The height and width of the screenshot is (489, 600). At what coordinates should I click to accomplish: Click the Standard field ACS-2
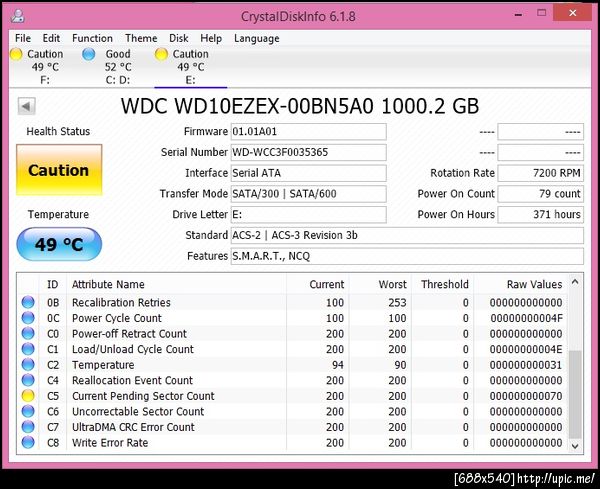pos(407,235)
